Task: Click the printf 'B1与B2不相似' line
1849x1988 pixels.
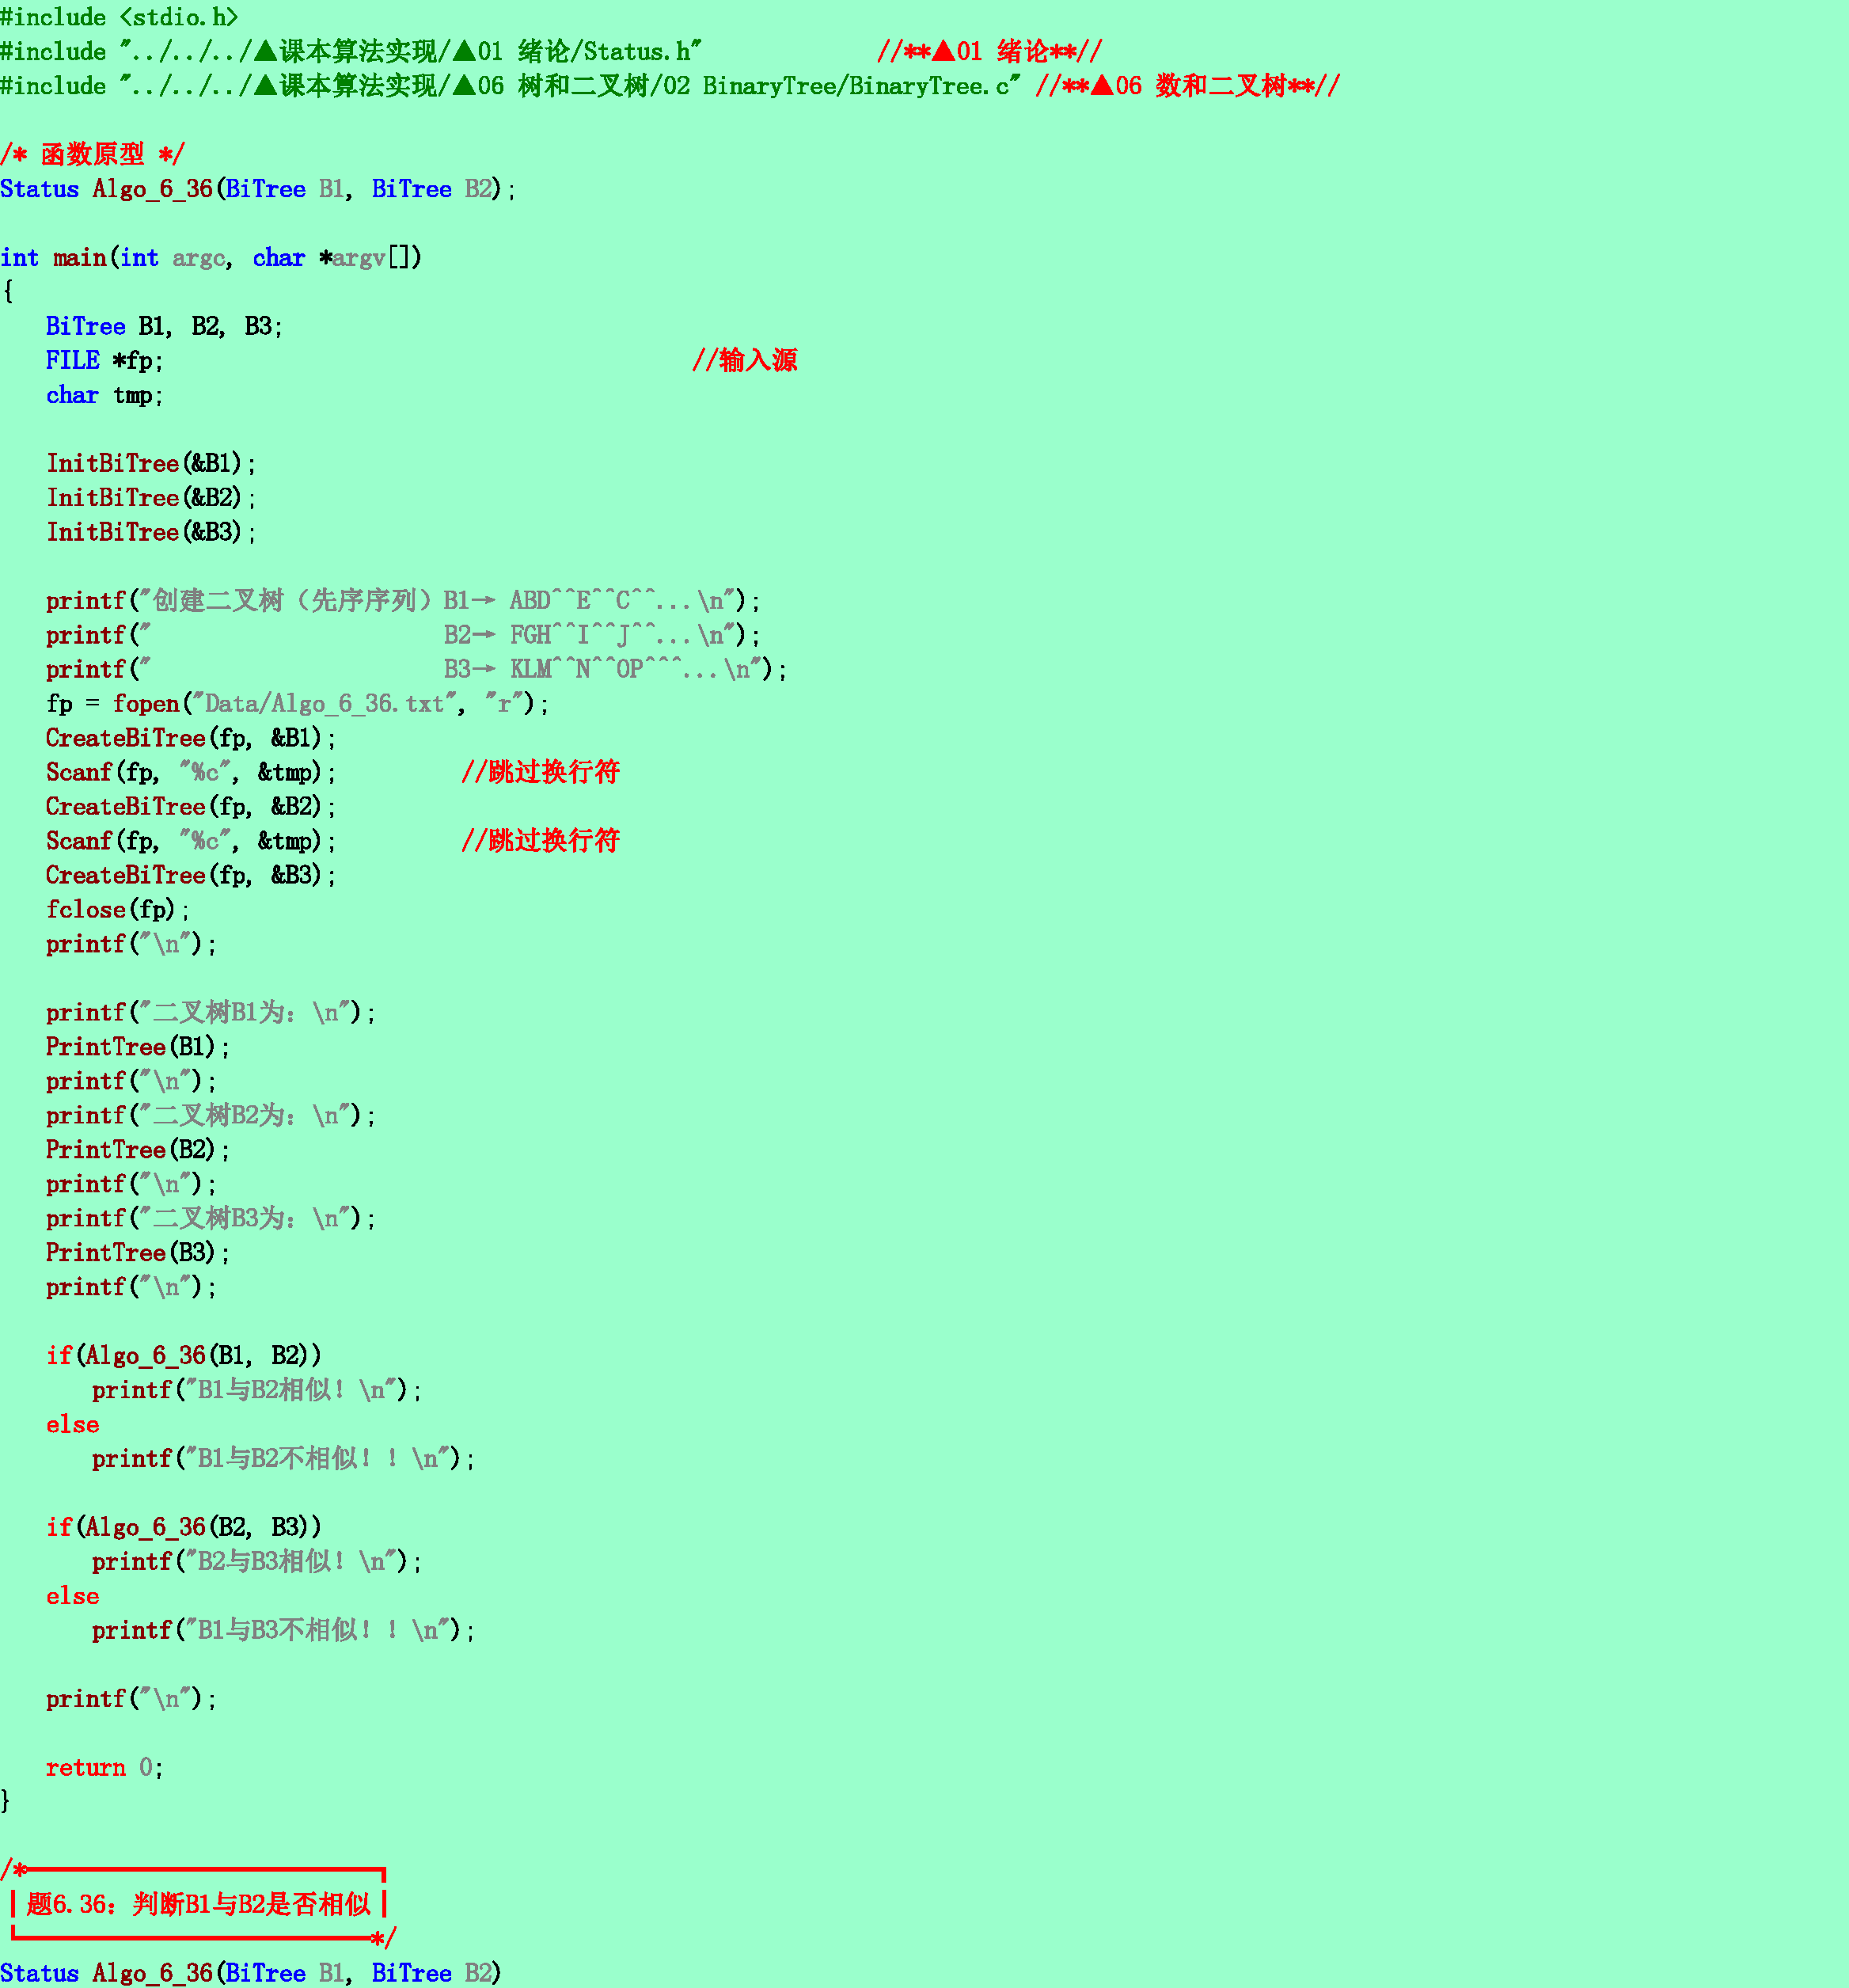Action: tap(284, 1459)
